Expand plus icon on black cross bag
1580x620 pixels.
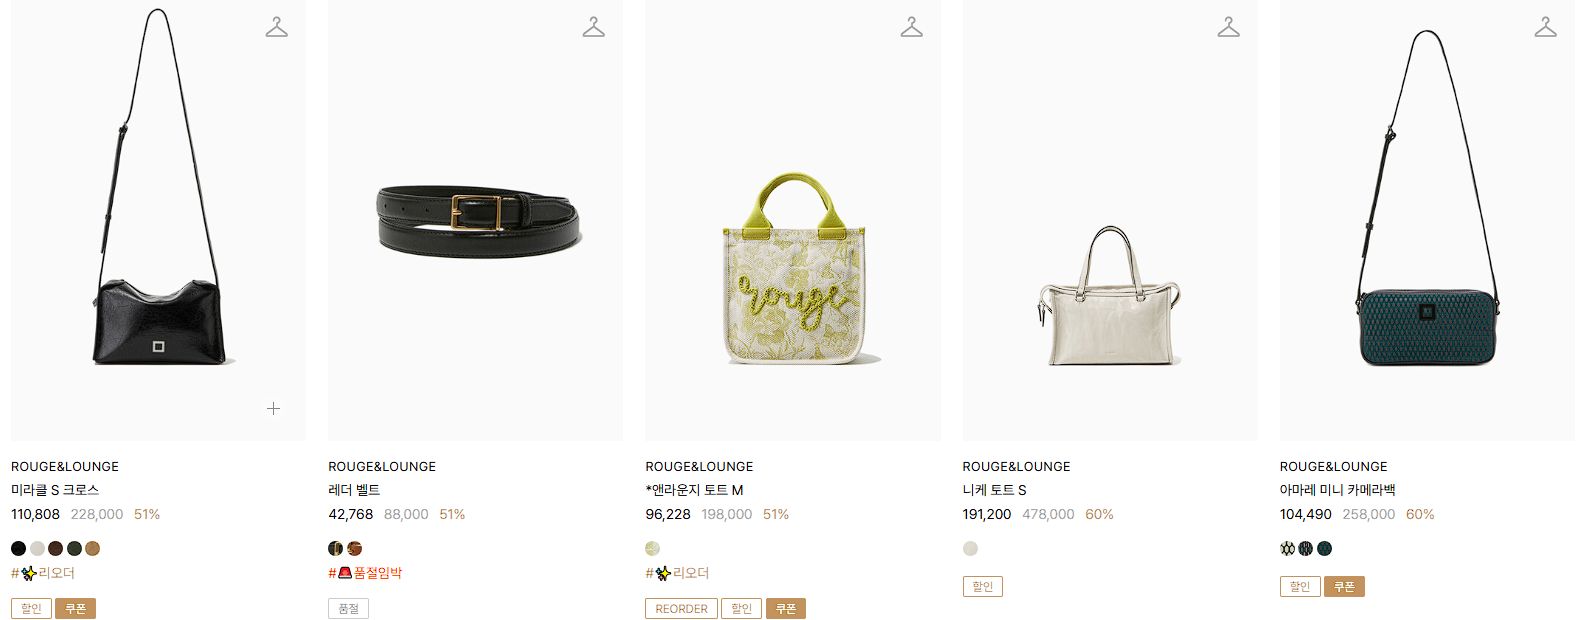[273, 408]
